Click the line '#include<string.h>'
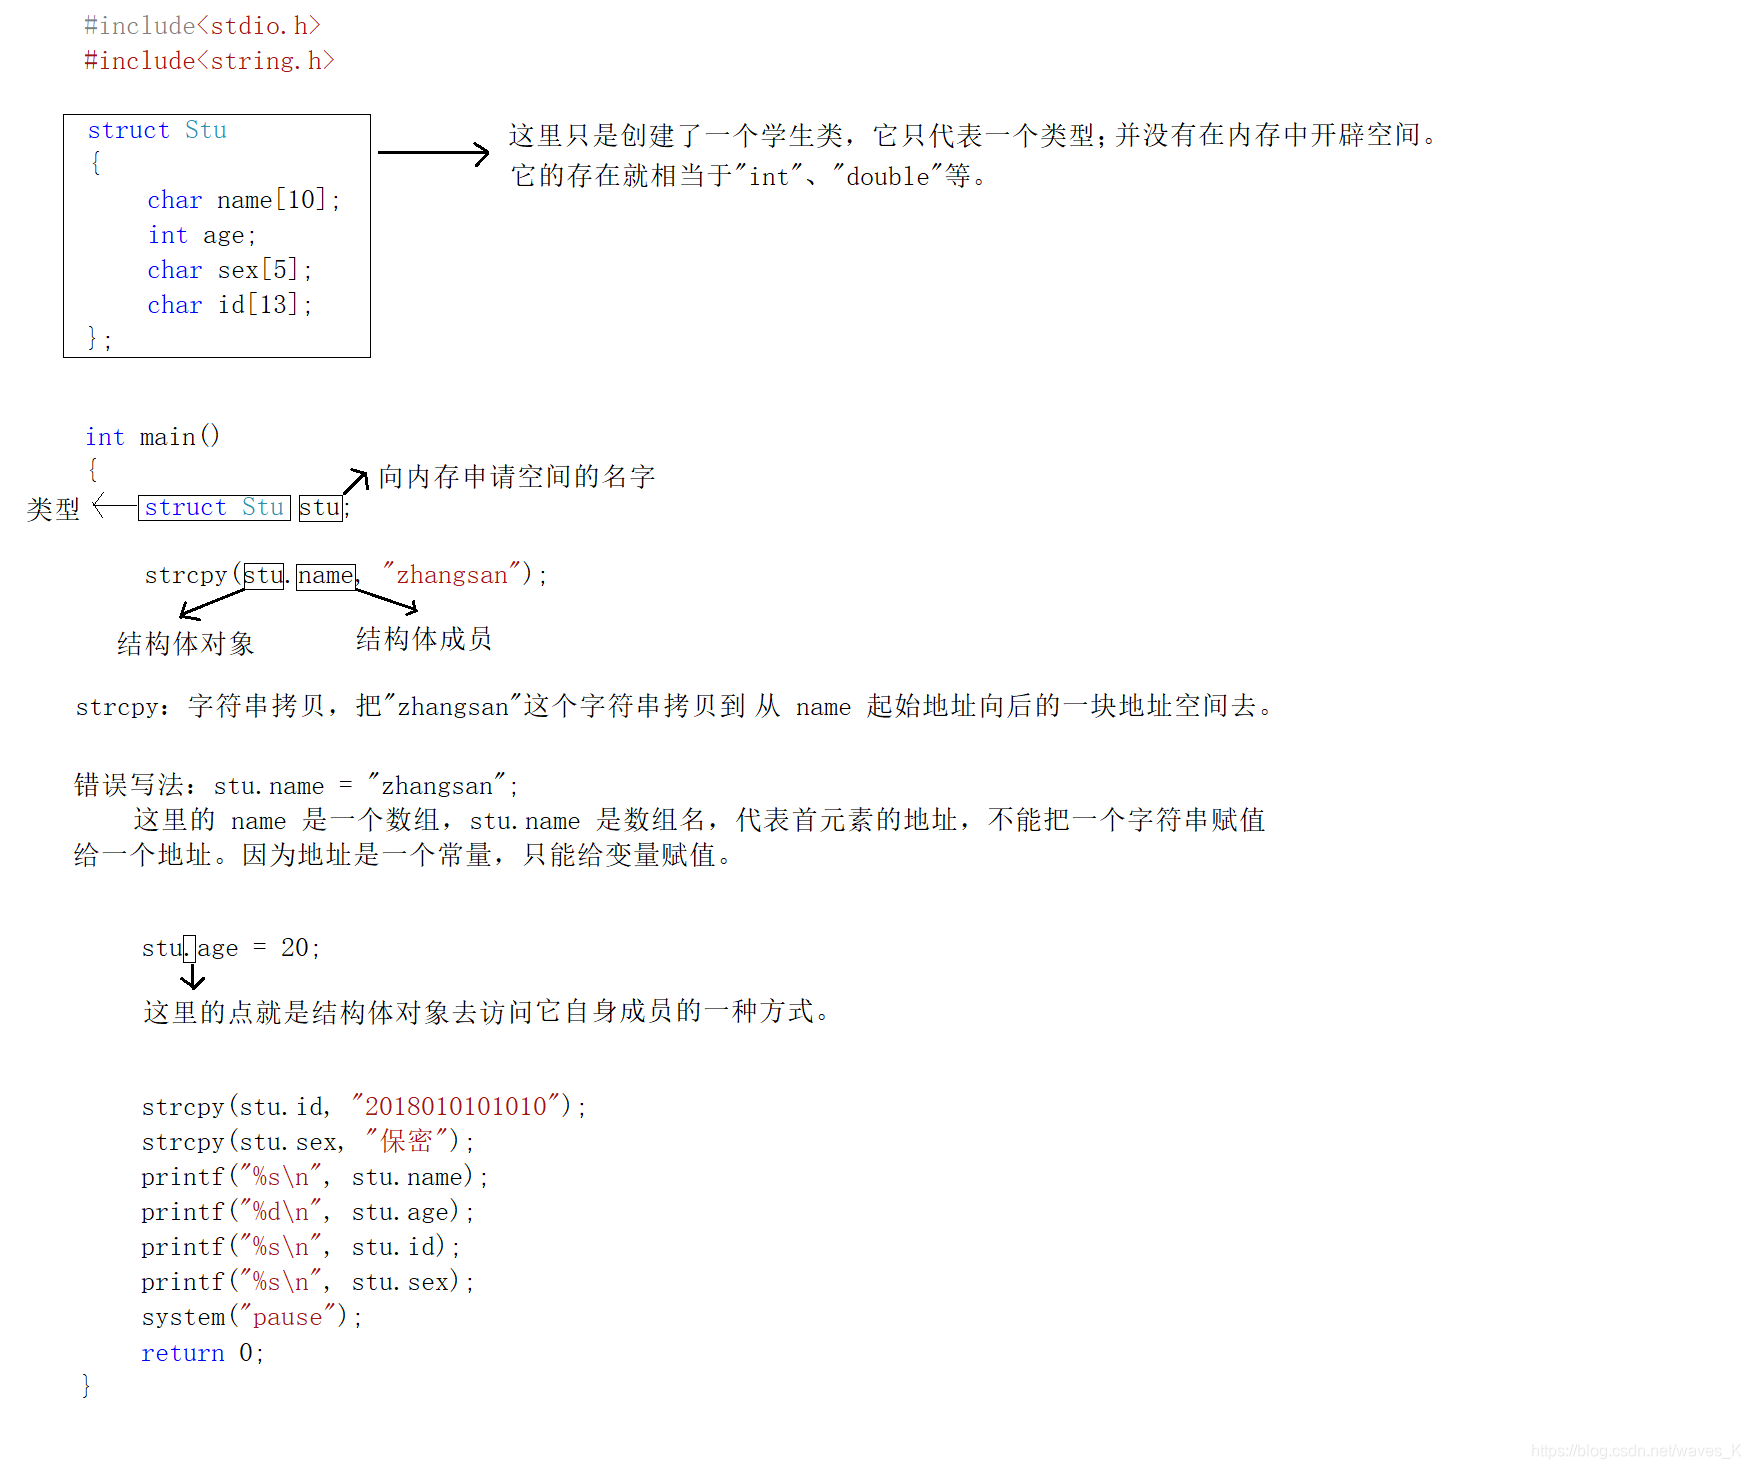This screenshot has width=1751, height=1469. 209,61
